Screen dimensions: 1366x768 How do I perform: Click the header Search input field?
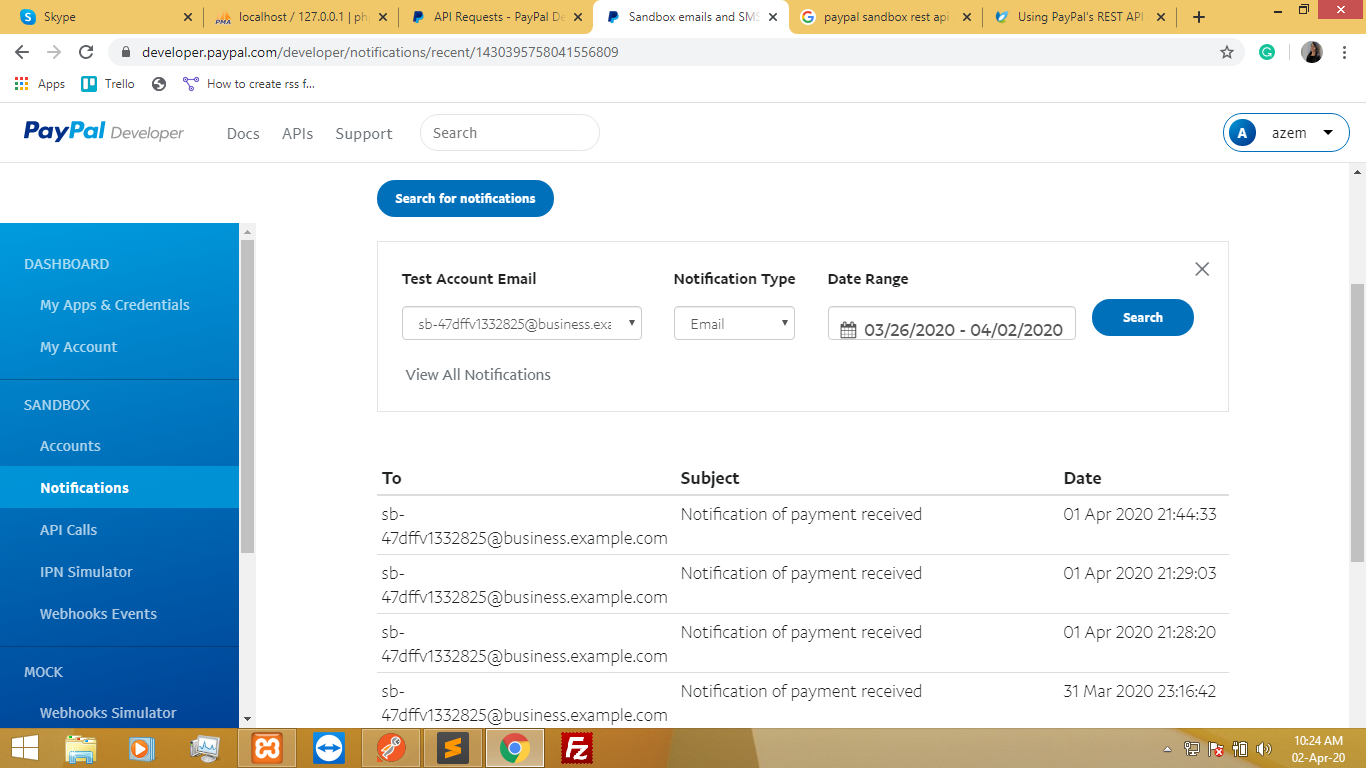click(x=510, y=133)
